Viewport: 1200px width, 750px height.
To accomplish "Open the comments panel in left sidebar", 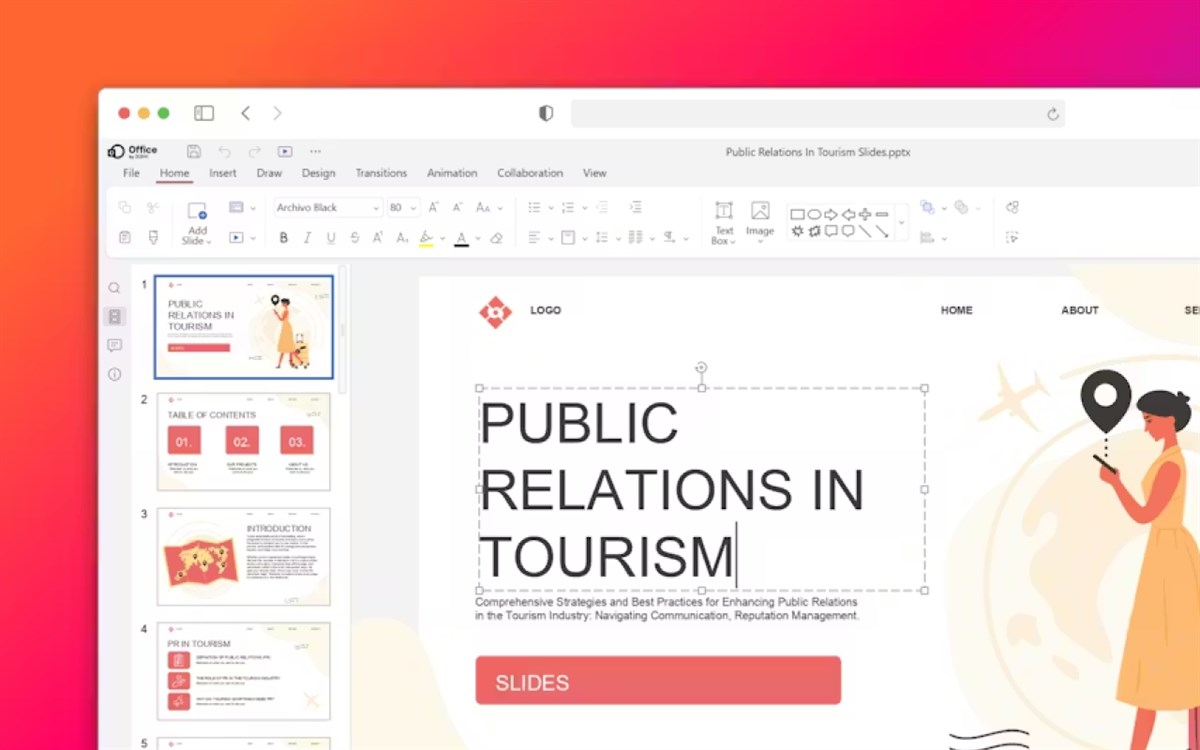I will click(x=114, y=345).
